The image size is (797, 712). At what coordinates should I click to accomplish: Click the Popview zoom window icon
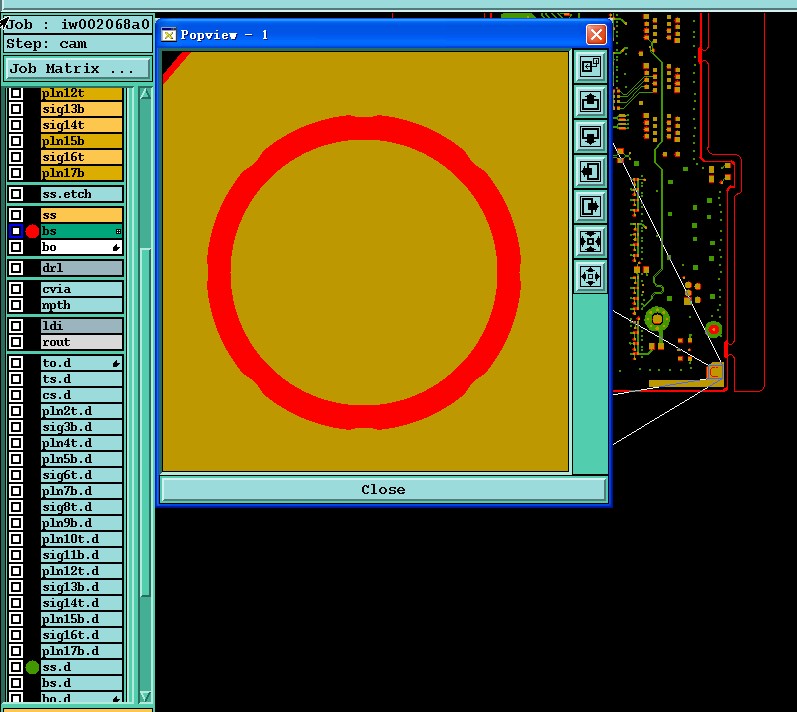pyautogui.click(x=590, y=66)
